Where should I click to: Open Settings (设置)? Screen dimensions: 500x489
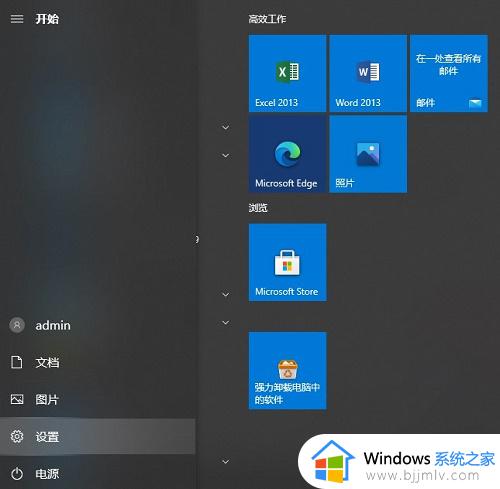click(x=97, y=436)
